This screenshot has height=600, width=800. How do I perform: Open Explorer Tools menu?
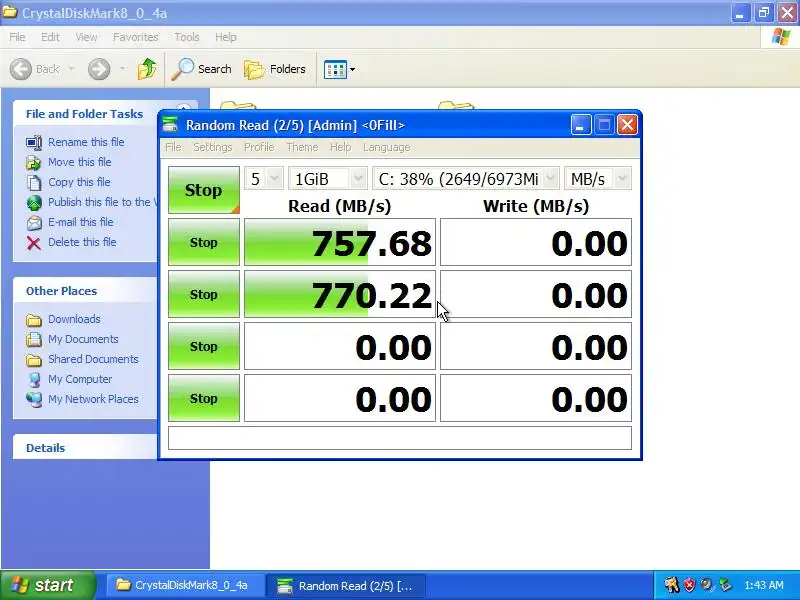pos(187,37)
